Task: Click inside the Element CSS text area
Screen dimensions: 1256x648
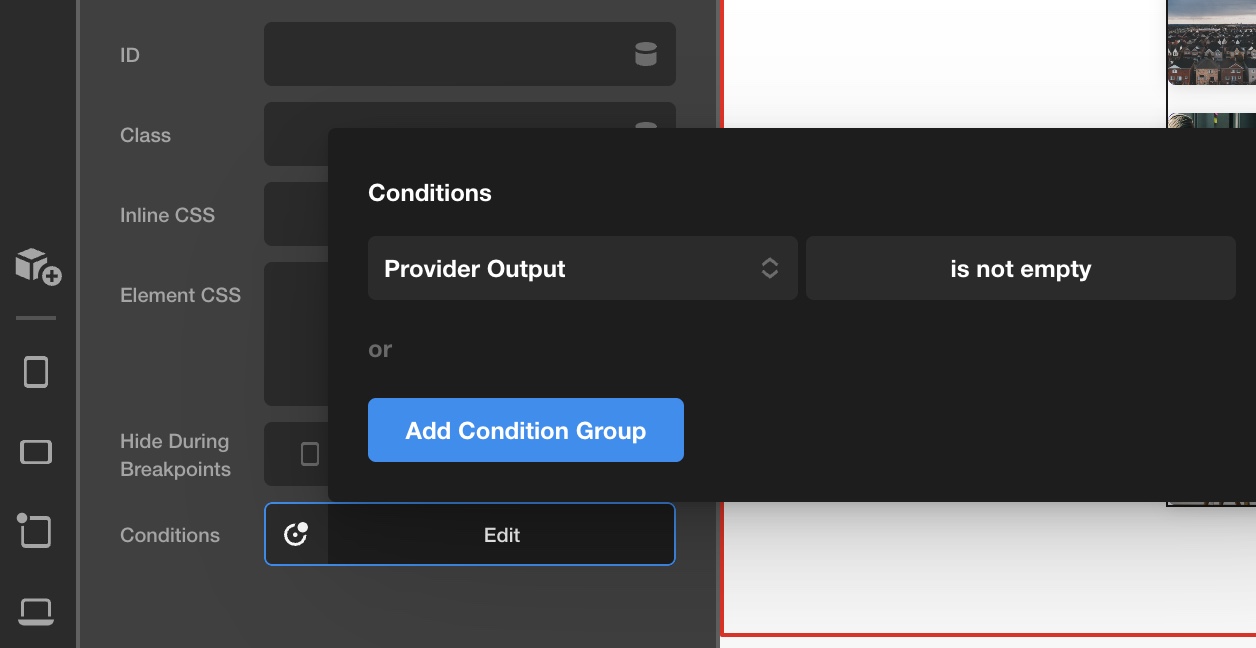Action: [295, 333]
